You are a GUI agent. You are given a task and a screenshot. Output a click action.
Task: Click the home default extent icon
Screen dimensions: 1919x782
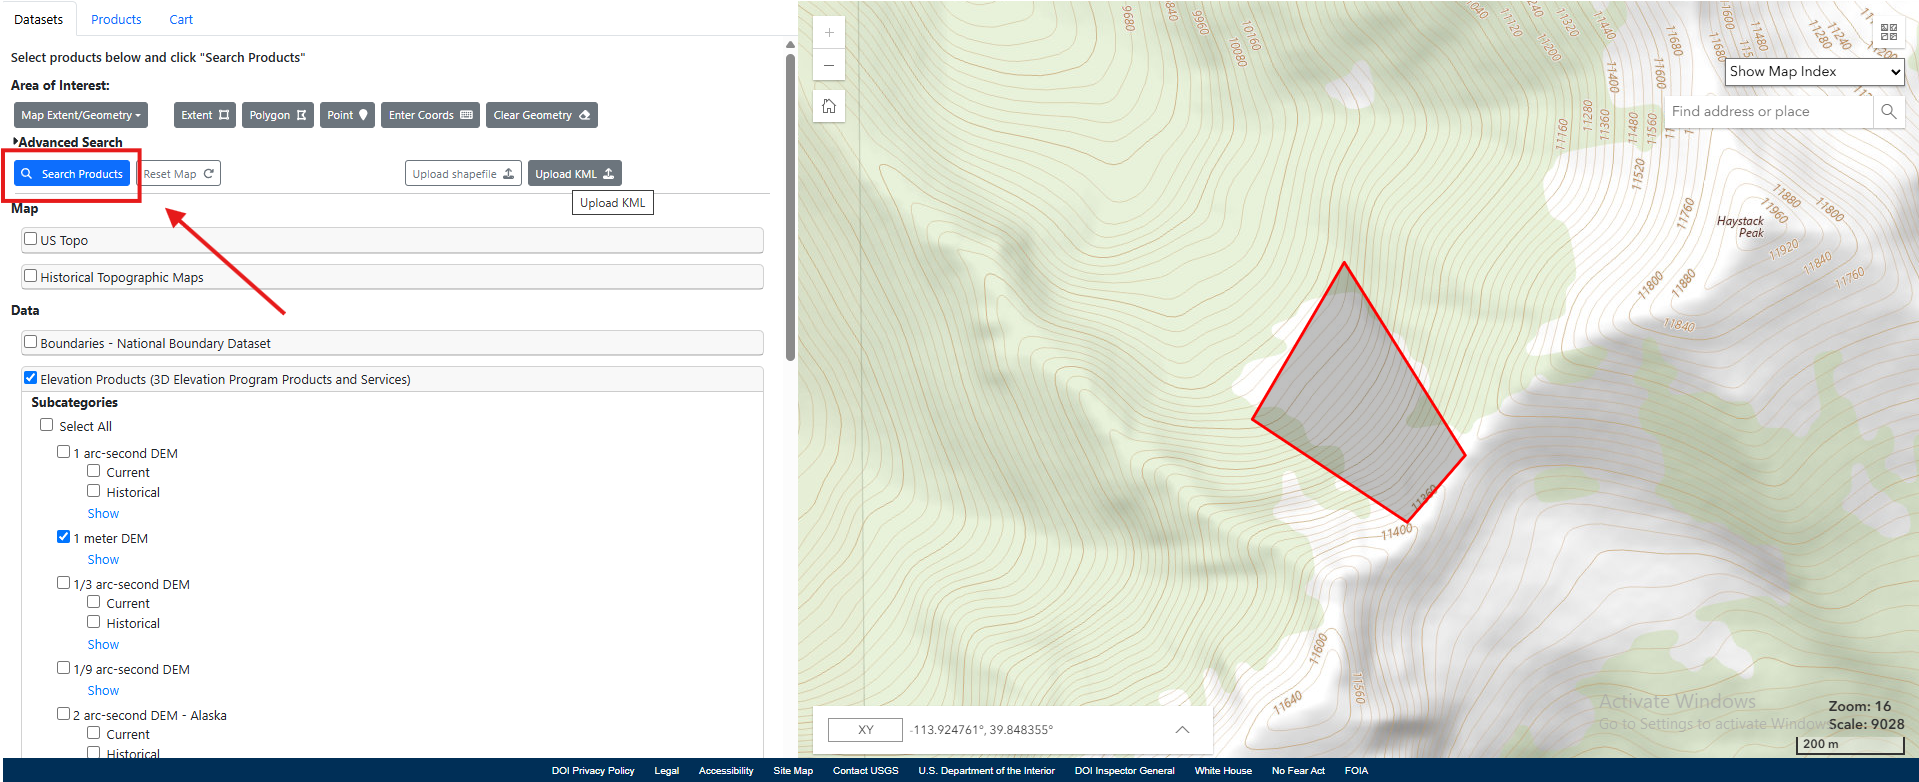tap(829, 106)
